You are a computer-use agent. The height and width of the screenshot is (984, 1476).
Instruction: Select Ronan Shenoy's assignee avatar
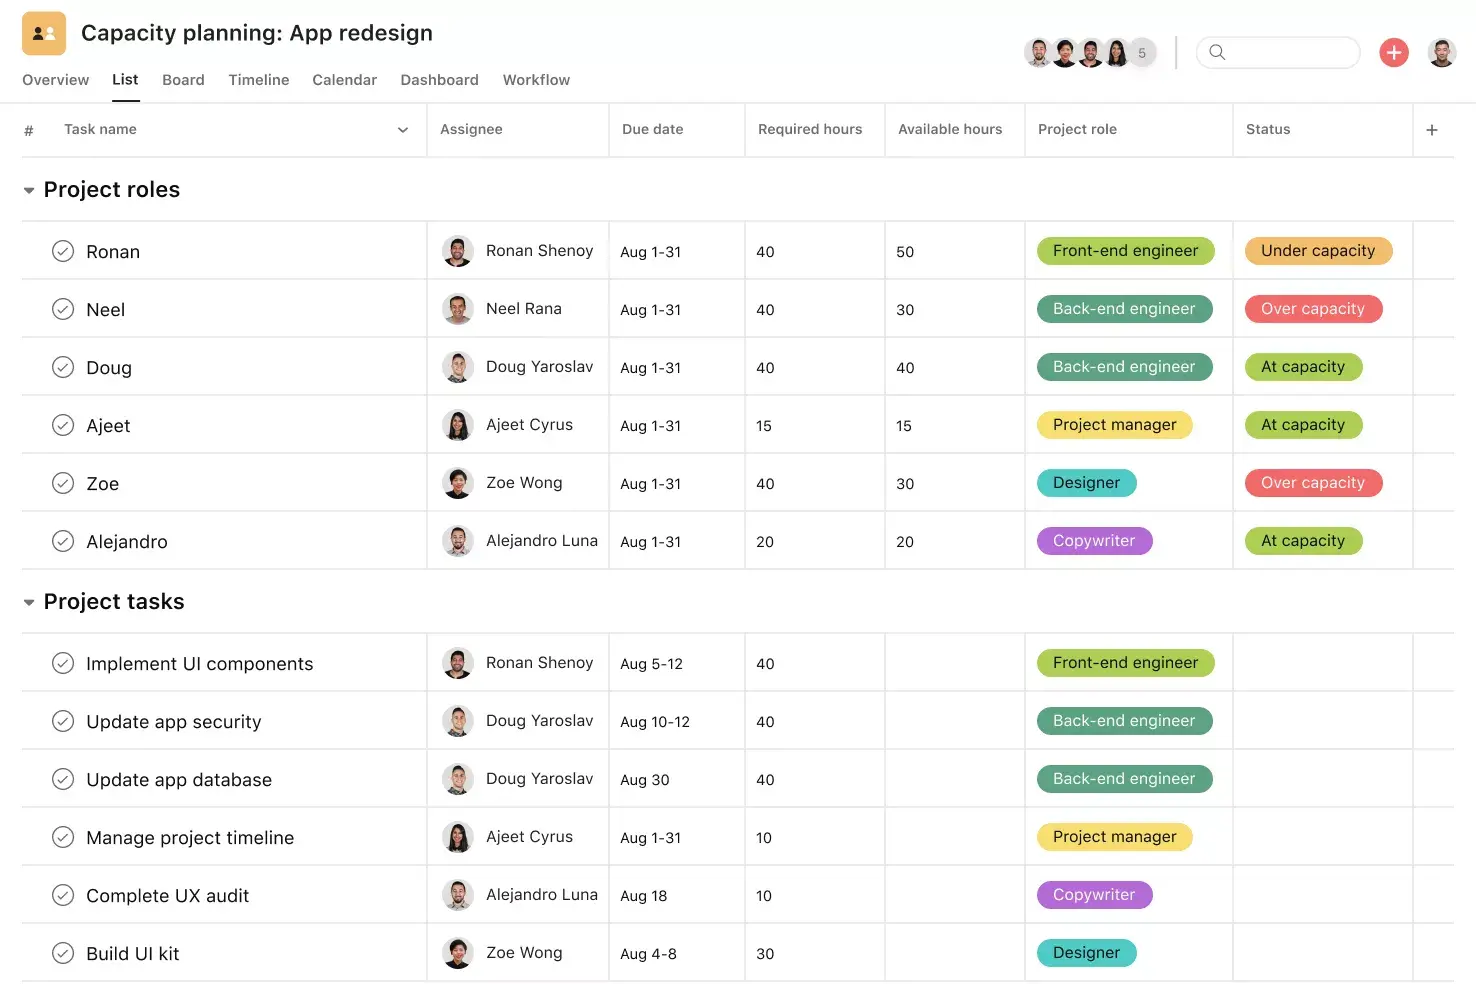(458, 250)
